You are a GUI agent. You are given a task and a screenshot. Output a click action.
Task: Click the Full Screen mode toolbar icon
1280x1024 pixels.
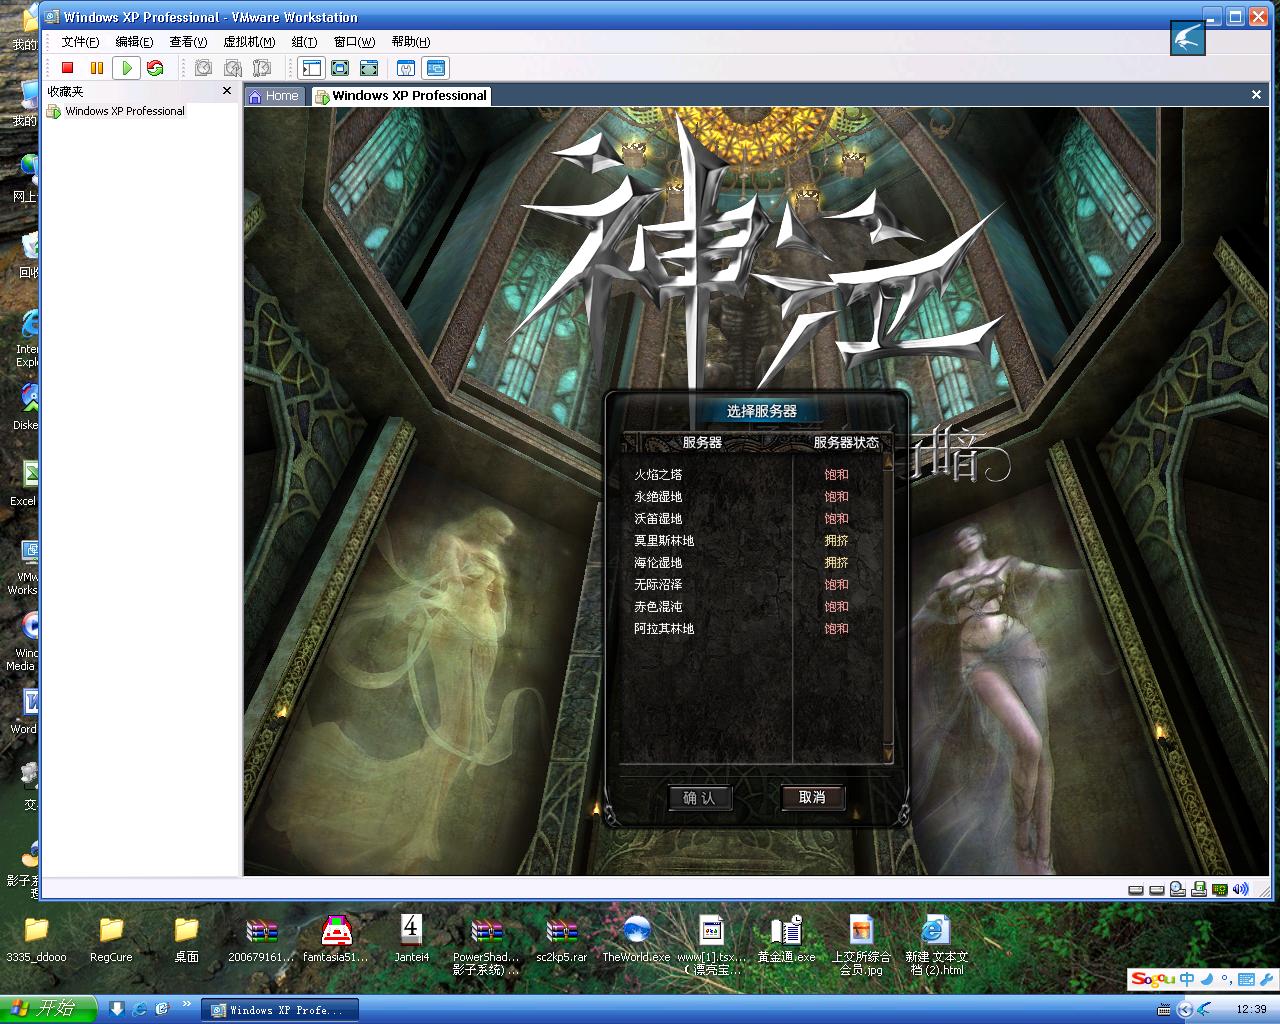(x=370, y=68)
